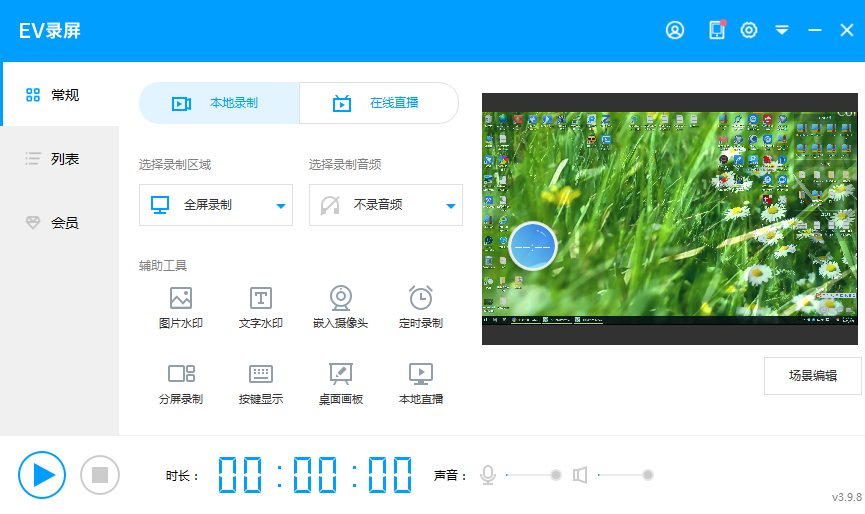Open the title bar dropdown menu arrow

(x=782, y=30)
